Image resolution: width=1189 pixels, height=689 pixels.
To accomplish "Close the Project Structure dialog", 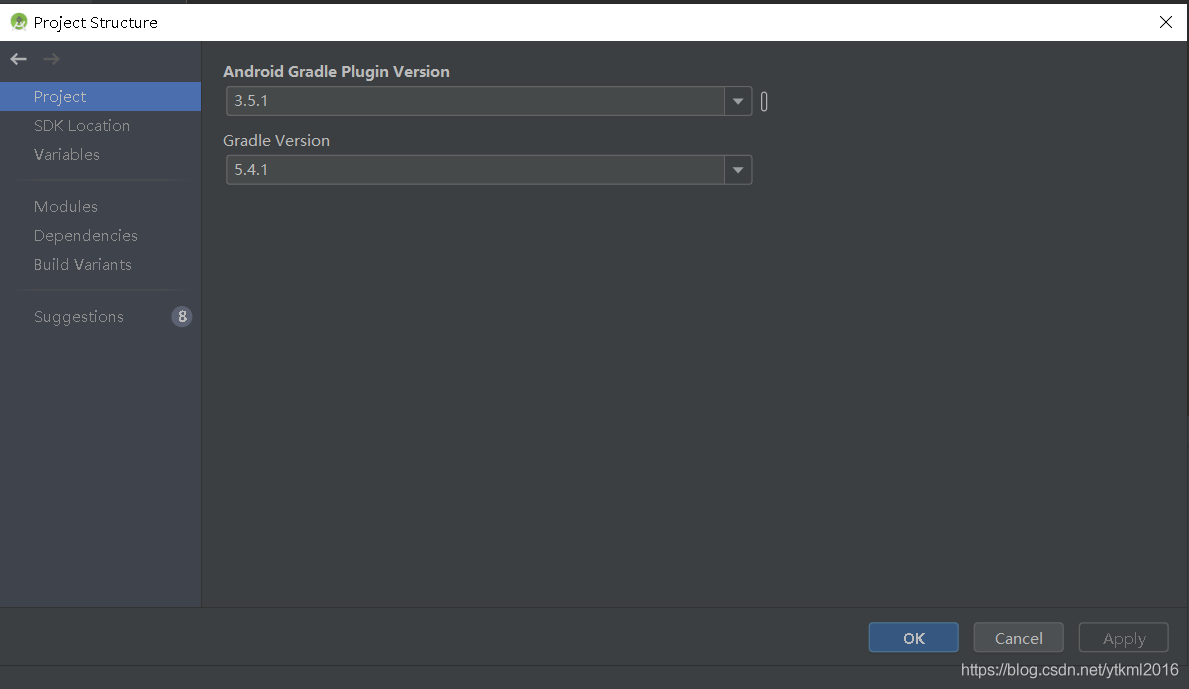I will (x=1166, y=22).
